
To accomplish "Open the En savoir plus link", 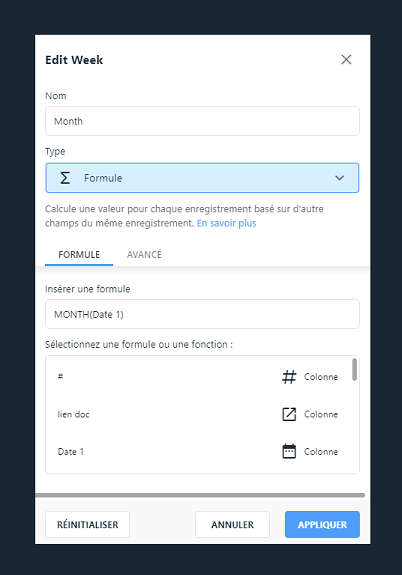I will click(x=226, y=223).
